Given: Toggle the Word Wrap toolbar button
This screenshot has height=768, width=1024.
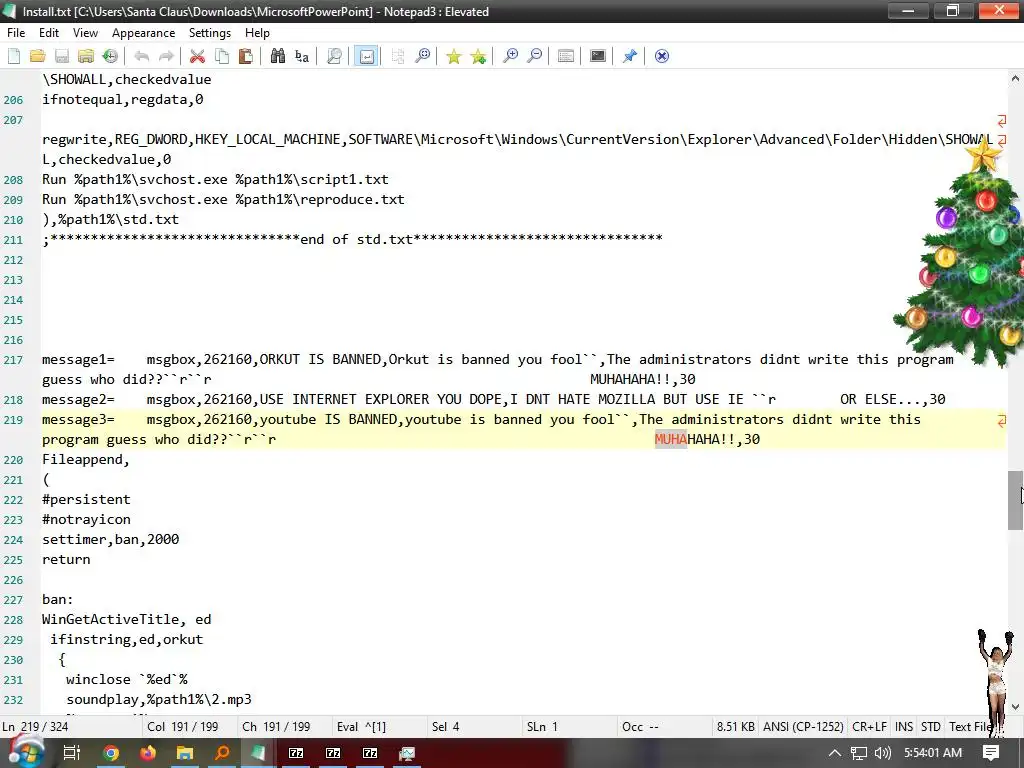Looking at the screenshot, I should tap(366, 56).
